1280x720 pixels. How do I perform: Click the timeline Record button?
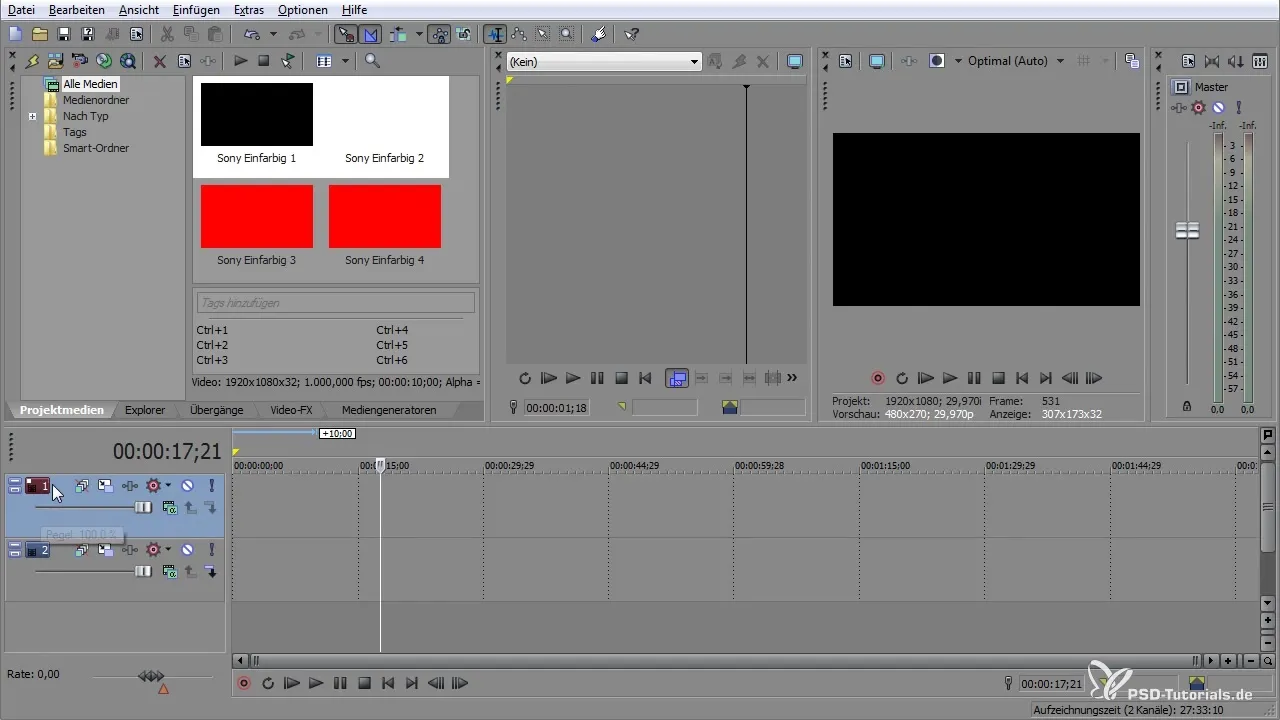(244, 684)
